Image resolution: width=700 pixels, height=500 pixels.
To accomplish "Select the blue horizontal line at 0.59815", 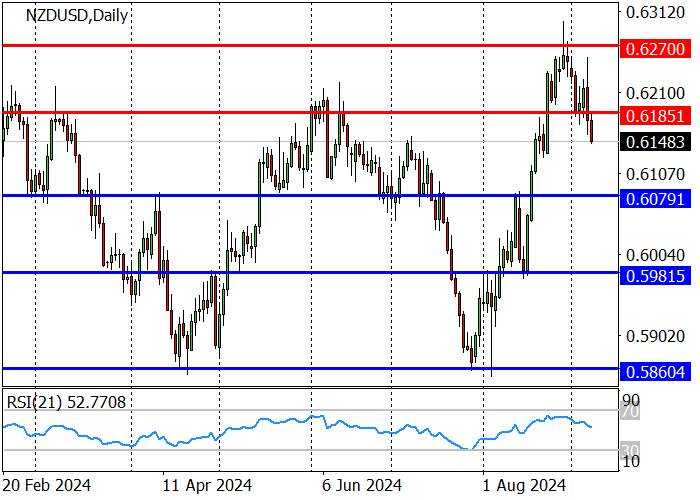I will (x=311, y=272).
